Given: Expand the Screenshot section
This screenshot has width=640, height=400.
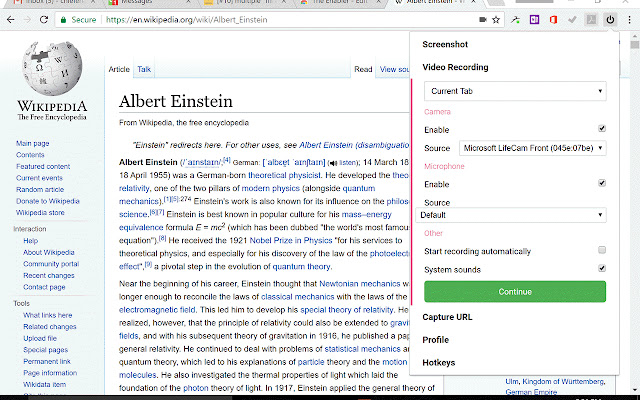Looking at the screenshot, I should [x=445, y=44].
